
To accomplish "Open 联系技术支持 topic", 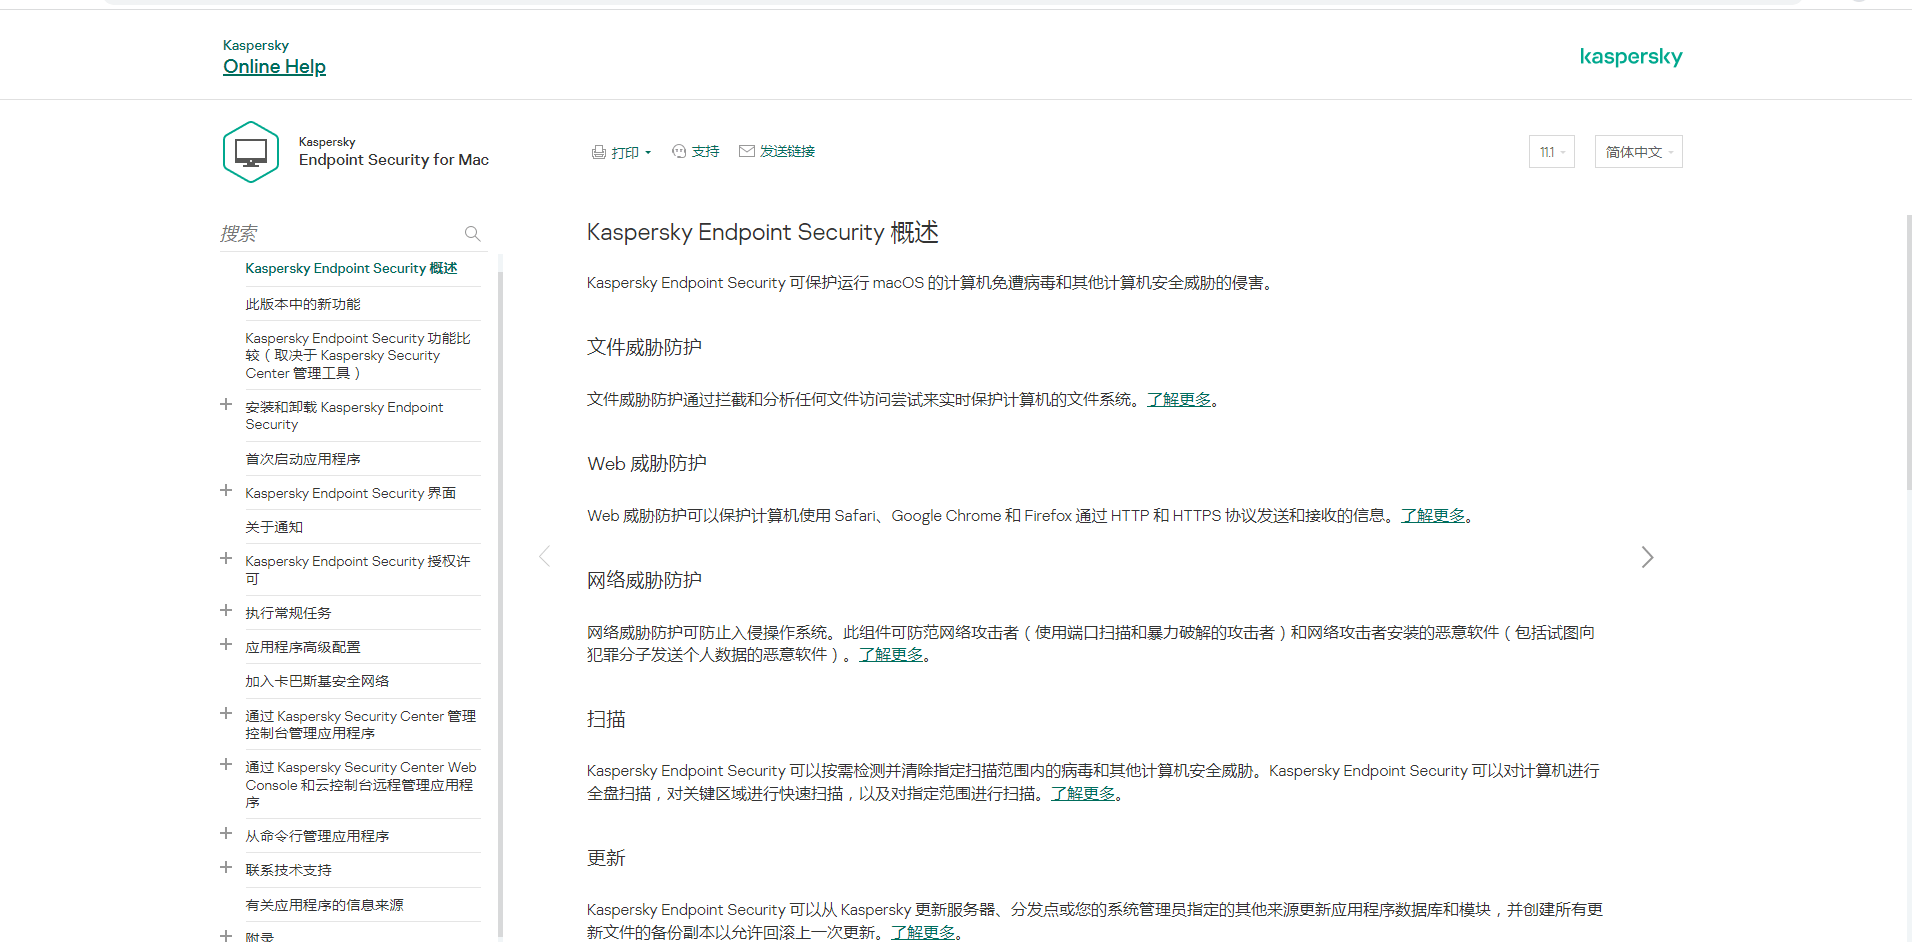I will (x=288, y=870).
